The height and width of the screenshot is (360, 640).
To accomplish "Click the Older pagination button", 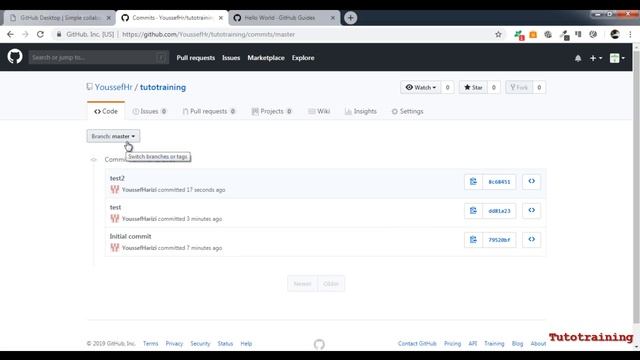I will point(331,284).
